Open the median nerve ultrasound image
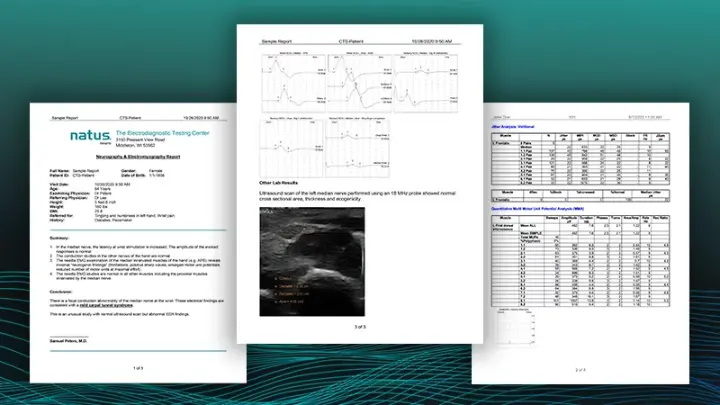 (x=312, y=262)
